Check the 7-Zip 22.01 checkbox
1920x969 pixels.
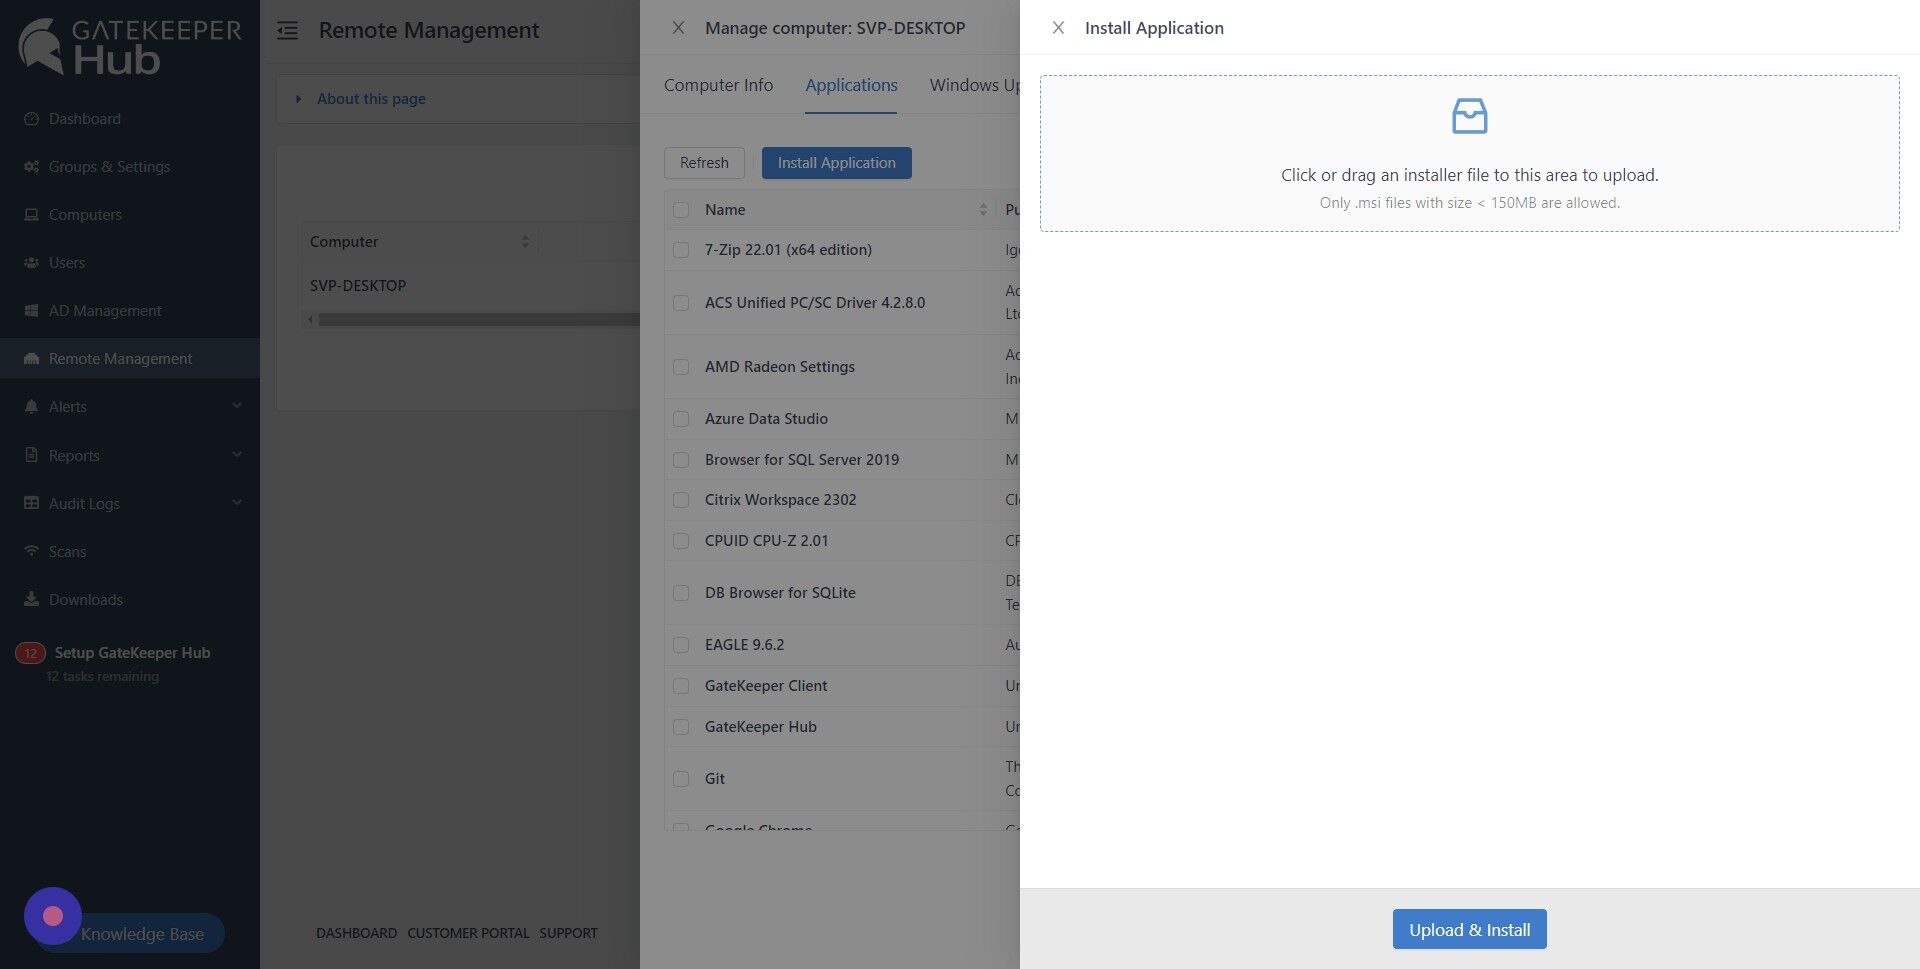(681, 250)
